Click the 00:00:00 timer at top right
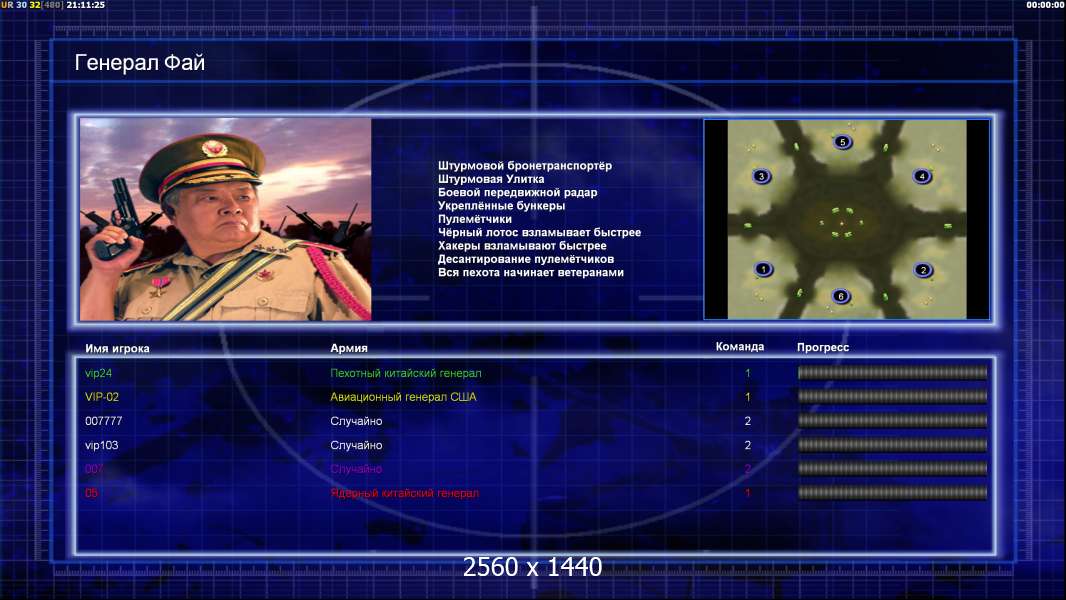 [1045, 5]
